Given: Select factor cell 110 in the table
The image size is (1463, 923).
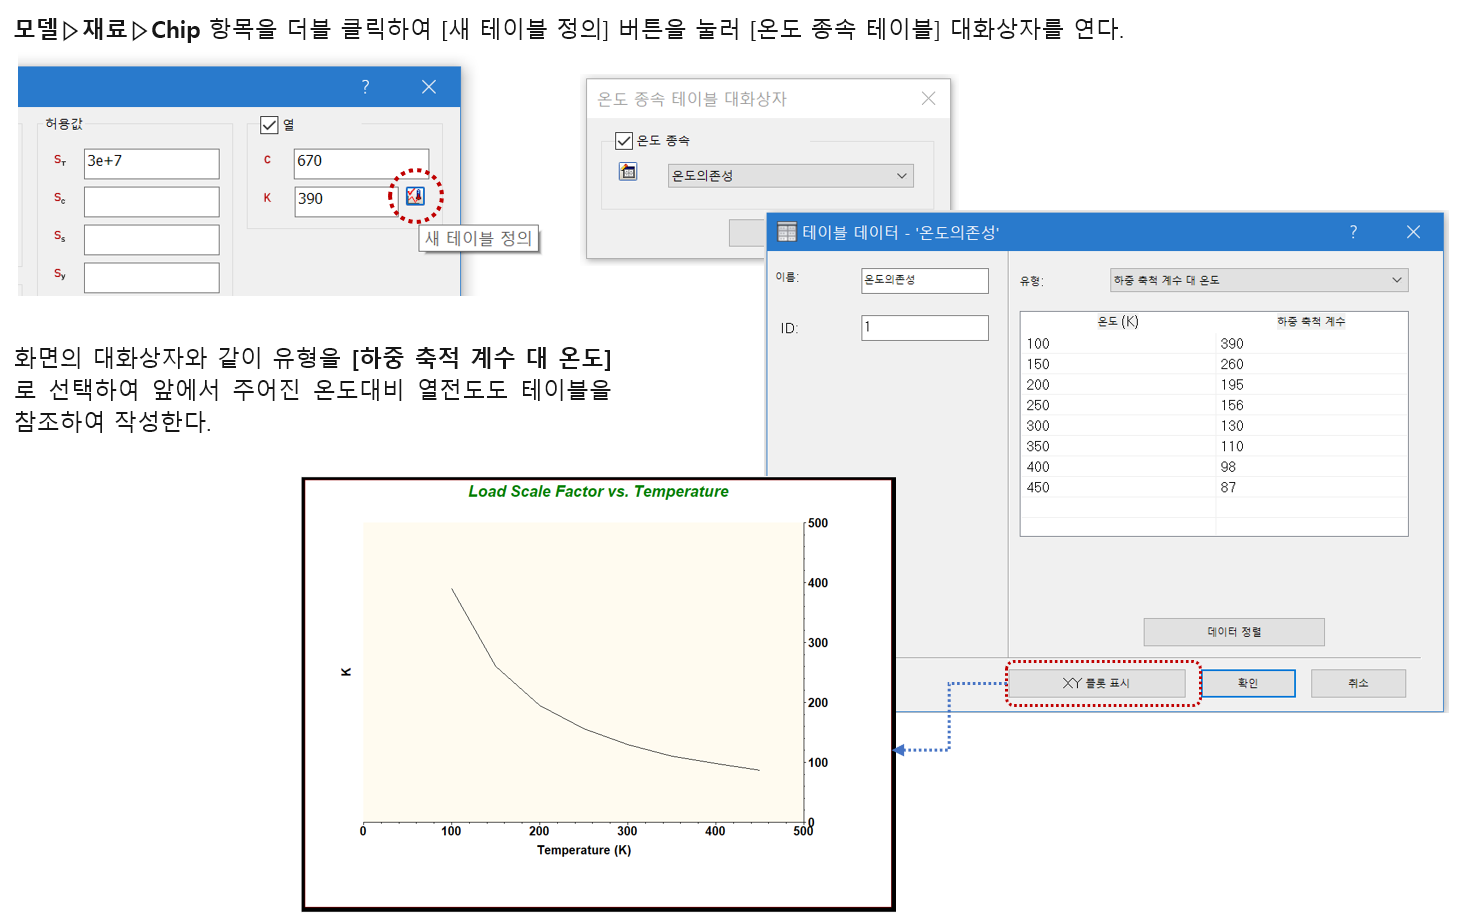Looking at the screenshot, I should [x=1311, y=446].
